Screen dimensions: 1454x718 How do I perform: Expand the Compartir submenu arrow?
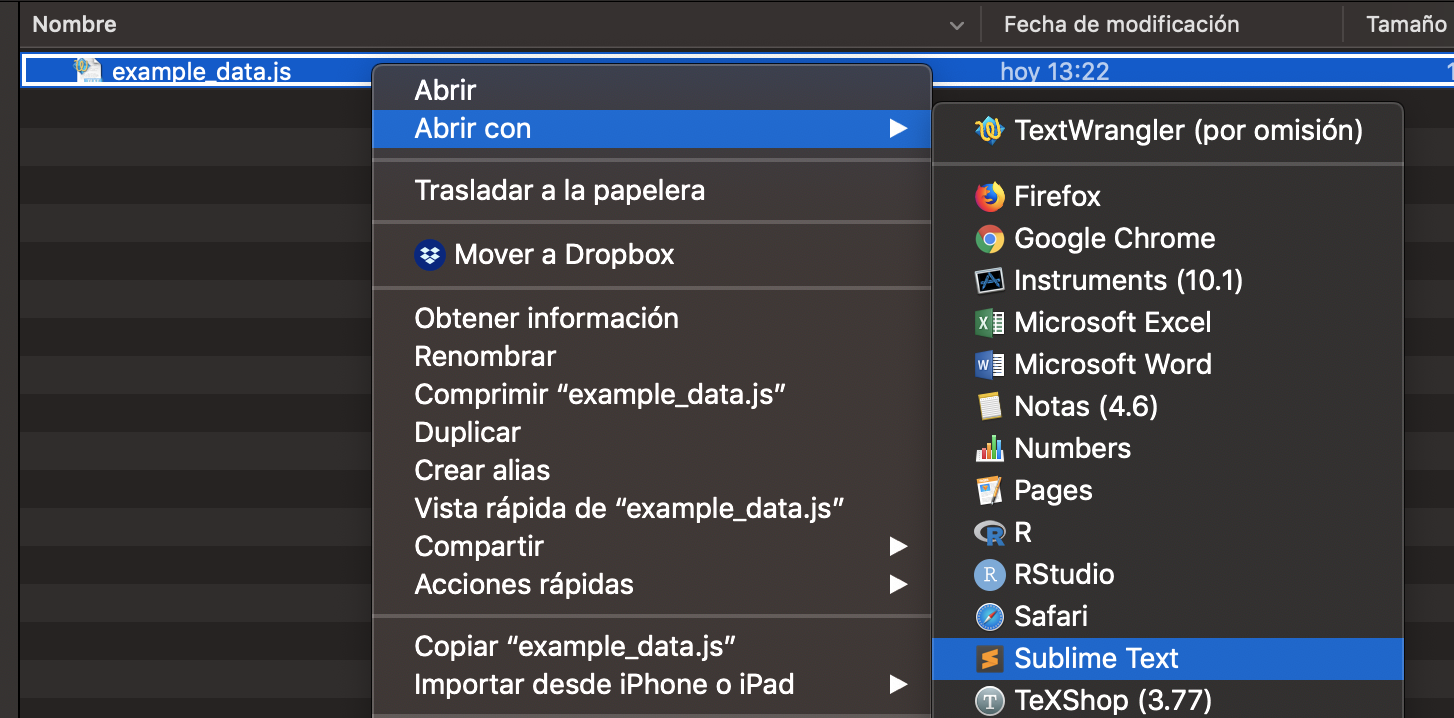[x=898, y=547]
